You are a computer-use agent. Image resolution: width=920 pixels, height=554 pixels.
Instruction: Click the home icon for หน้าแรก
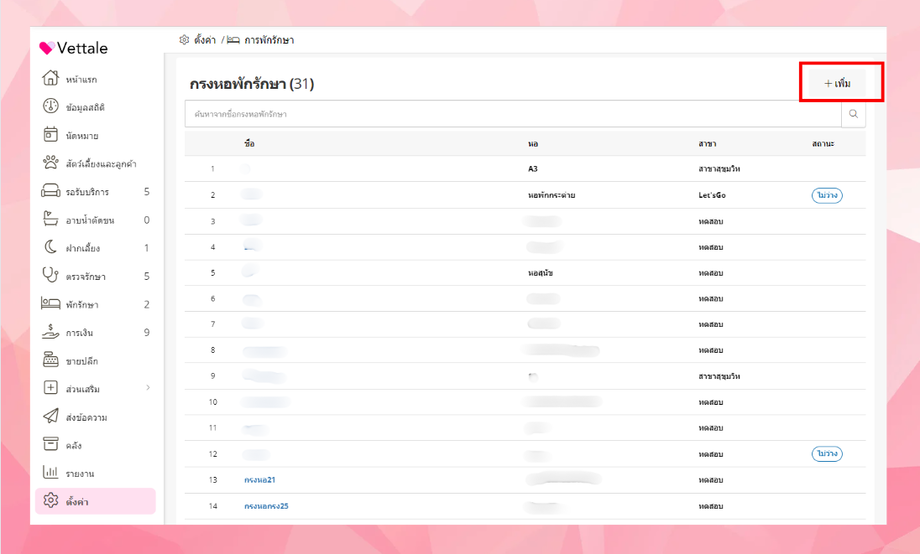(x=51, y=79)
